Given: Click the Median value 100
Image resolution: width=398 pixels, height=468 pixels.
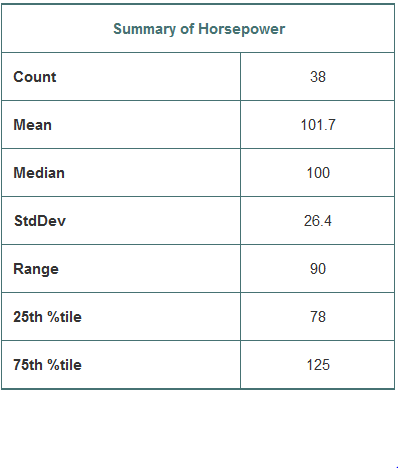Looking at the screenshot, I should coord(318,173).
